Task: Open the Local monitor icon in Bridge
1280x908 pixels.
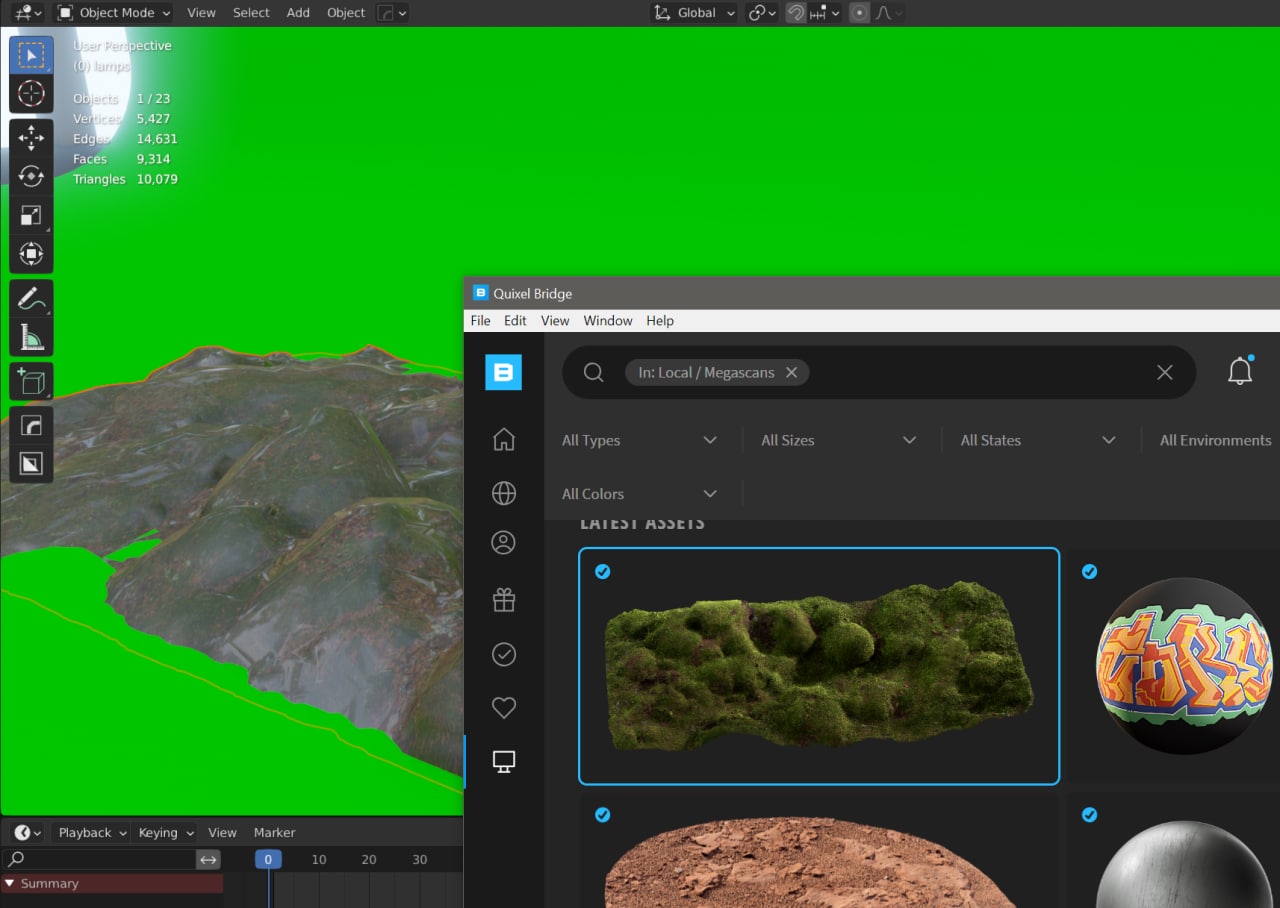Action: pyautogui.click(x=504, y=762)
